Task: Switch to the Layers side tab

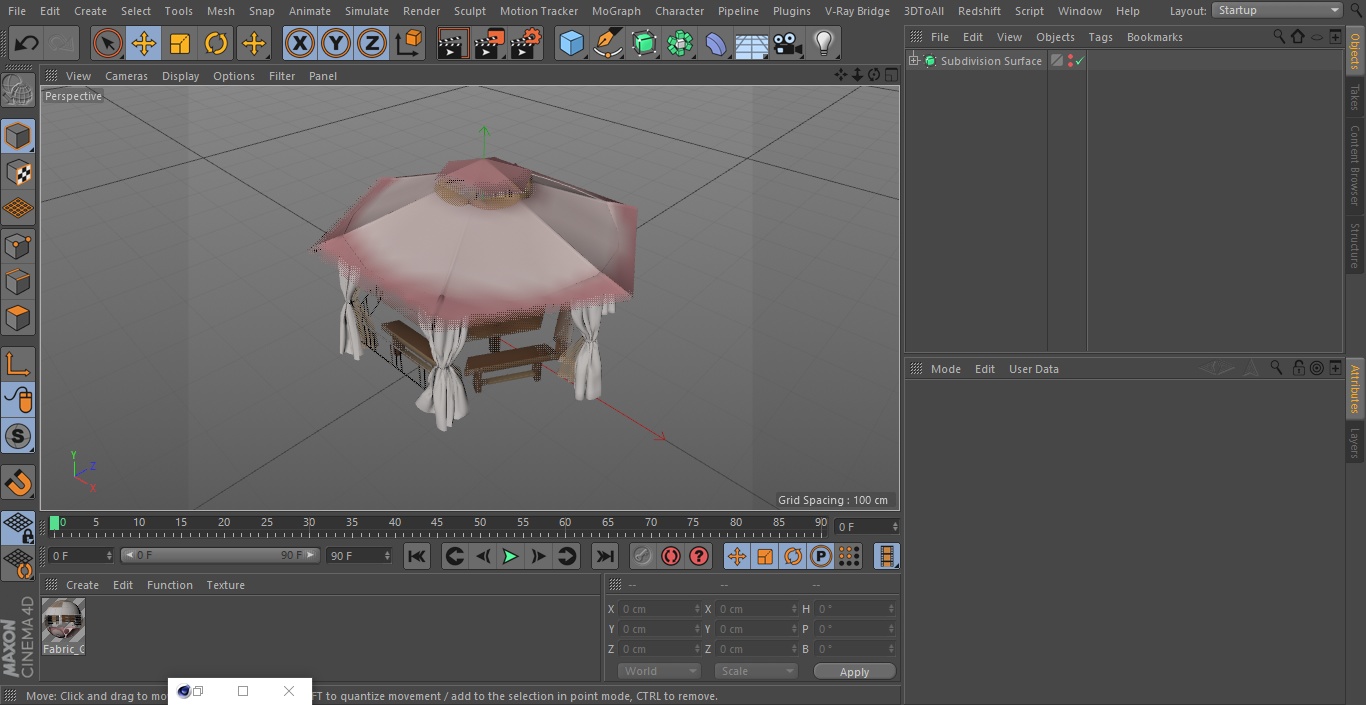Action: pos(1355,443)
